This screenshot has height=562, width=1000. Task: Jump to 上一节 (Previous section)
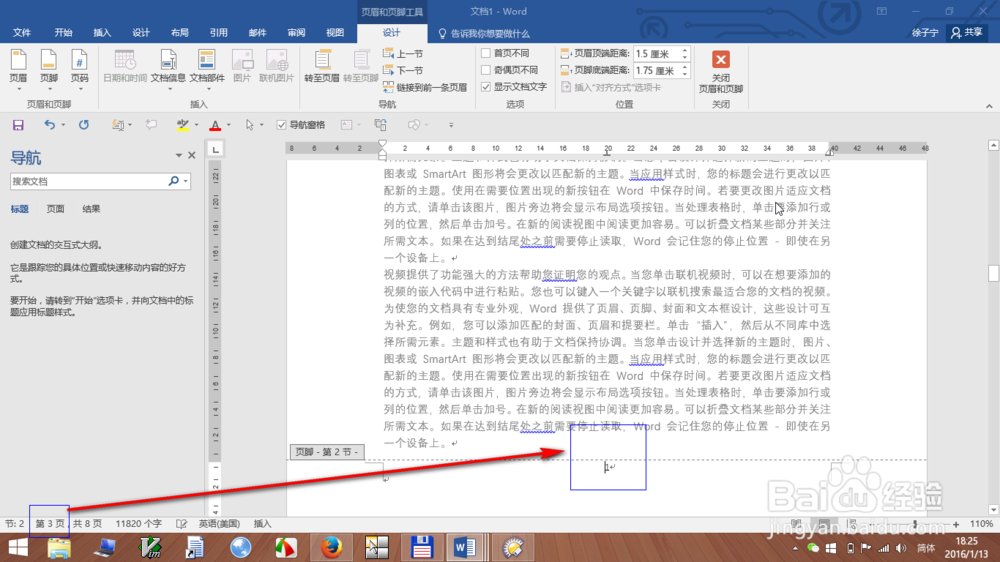click(402, 54)
